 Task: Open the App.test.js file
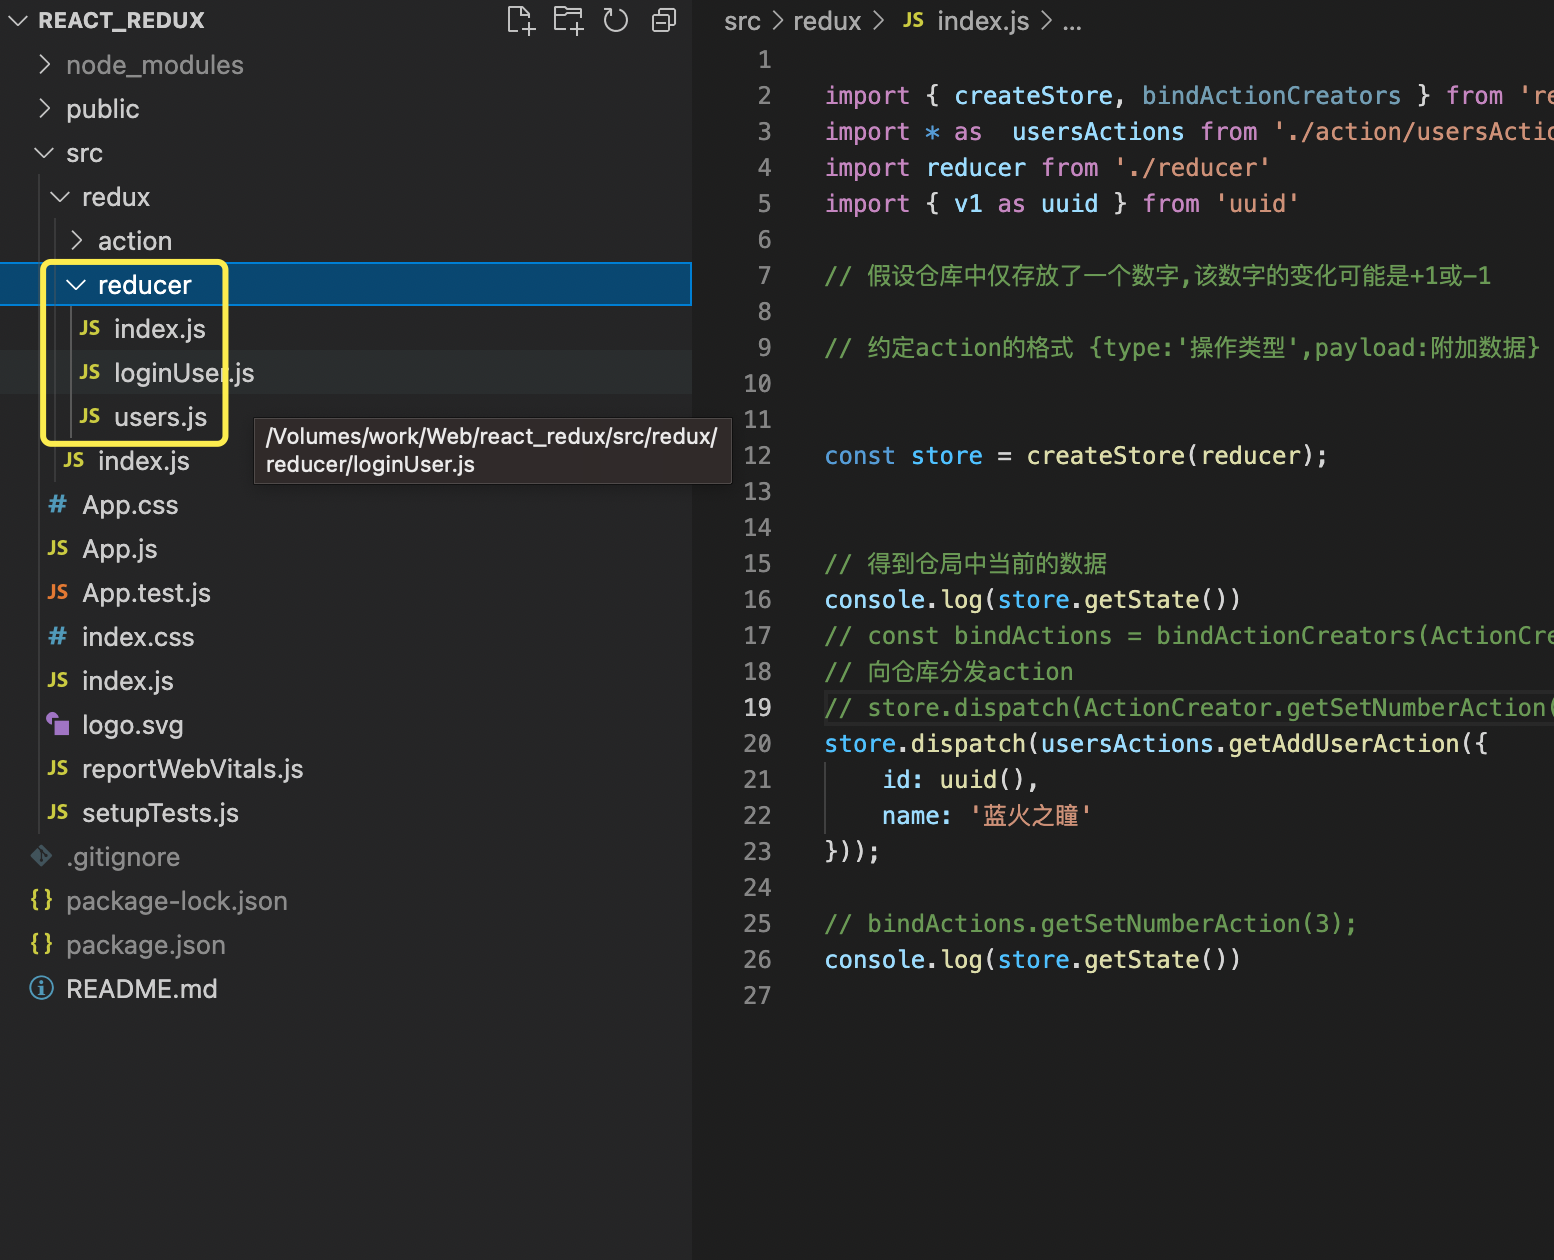(346, 593)
